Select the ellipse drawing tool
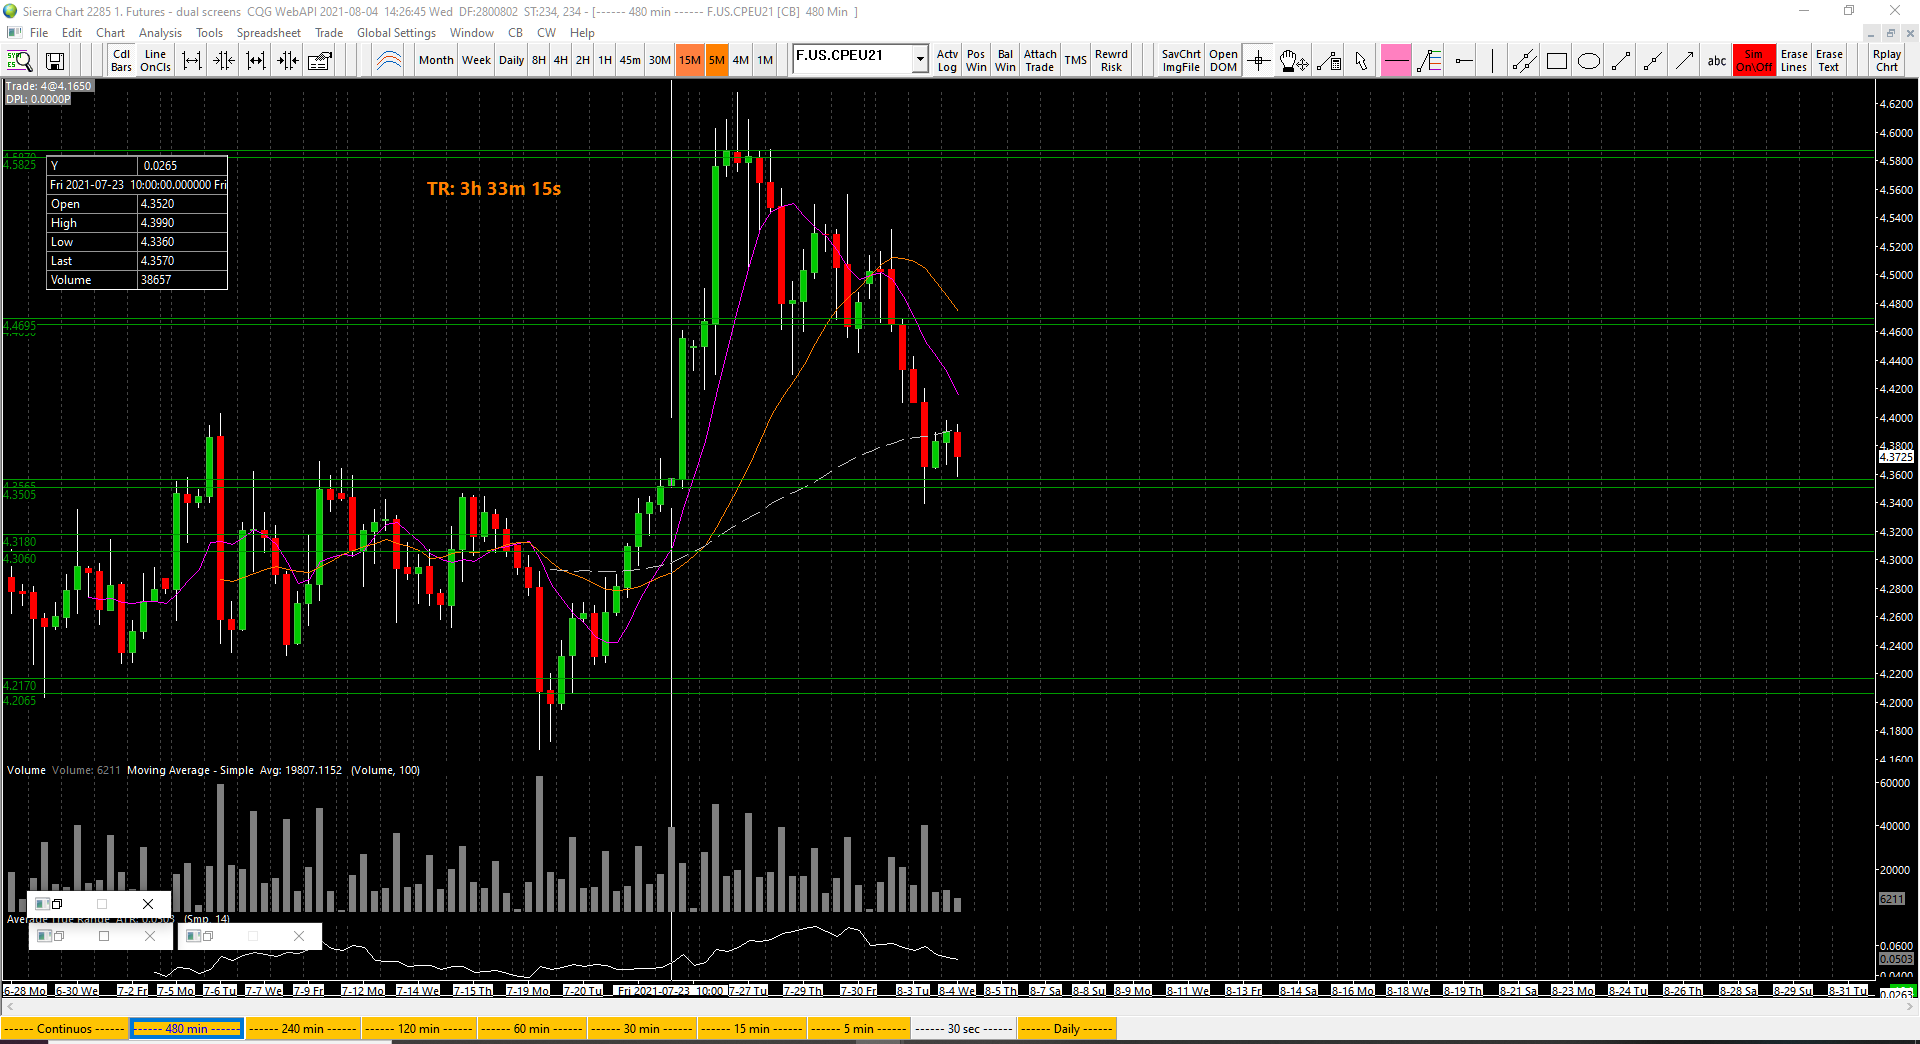Viewport: 1920px width, 1044px height. coord(1589,61)
